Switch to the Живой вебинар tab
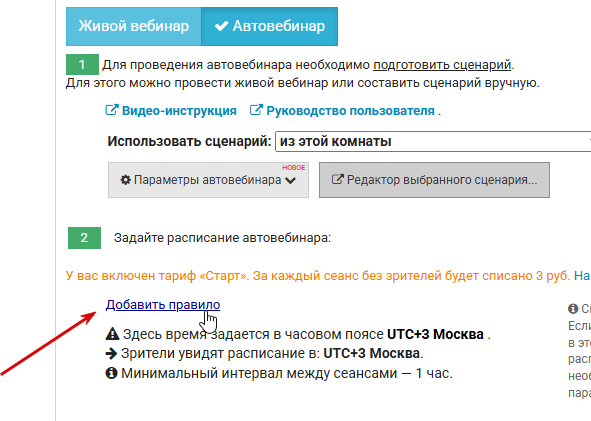The width and height of the screenshot is (591, 421). tap(133, 26)
